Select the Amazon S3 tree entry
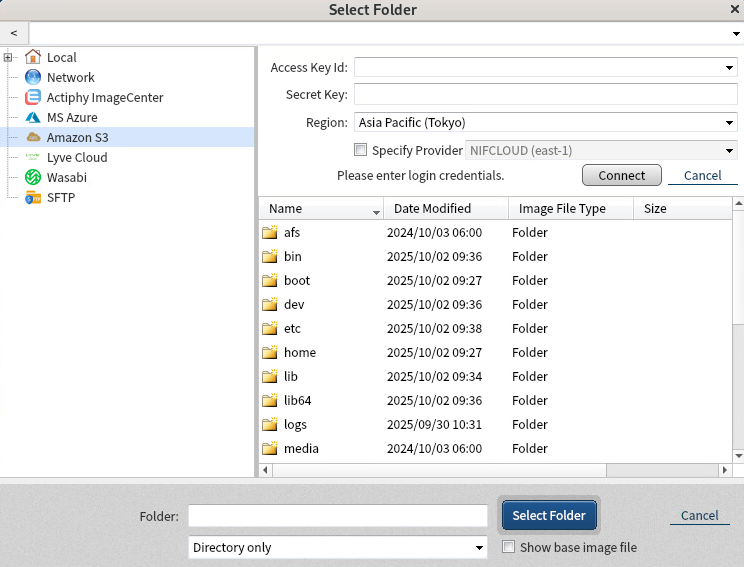 pos(76,137)
